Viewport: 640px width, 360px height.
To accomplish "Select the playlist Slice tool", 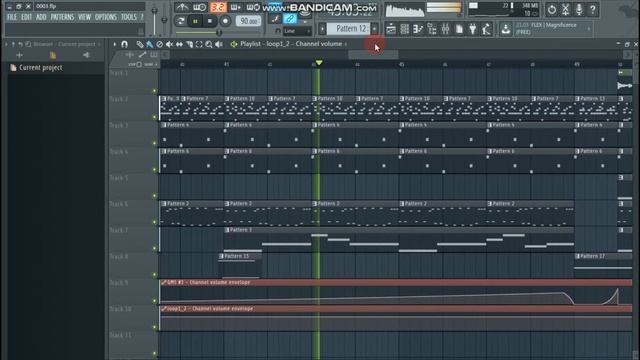I will [x=189, y=44].
